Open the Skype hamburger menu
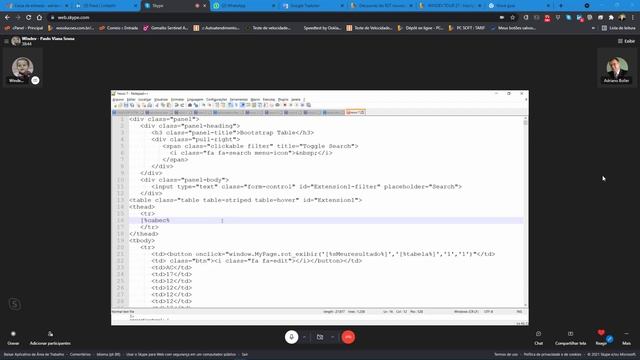Screen dimensions: 640x360 (6, 41)
